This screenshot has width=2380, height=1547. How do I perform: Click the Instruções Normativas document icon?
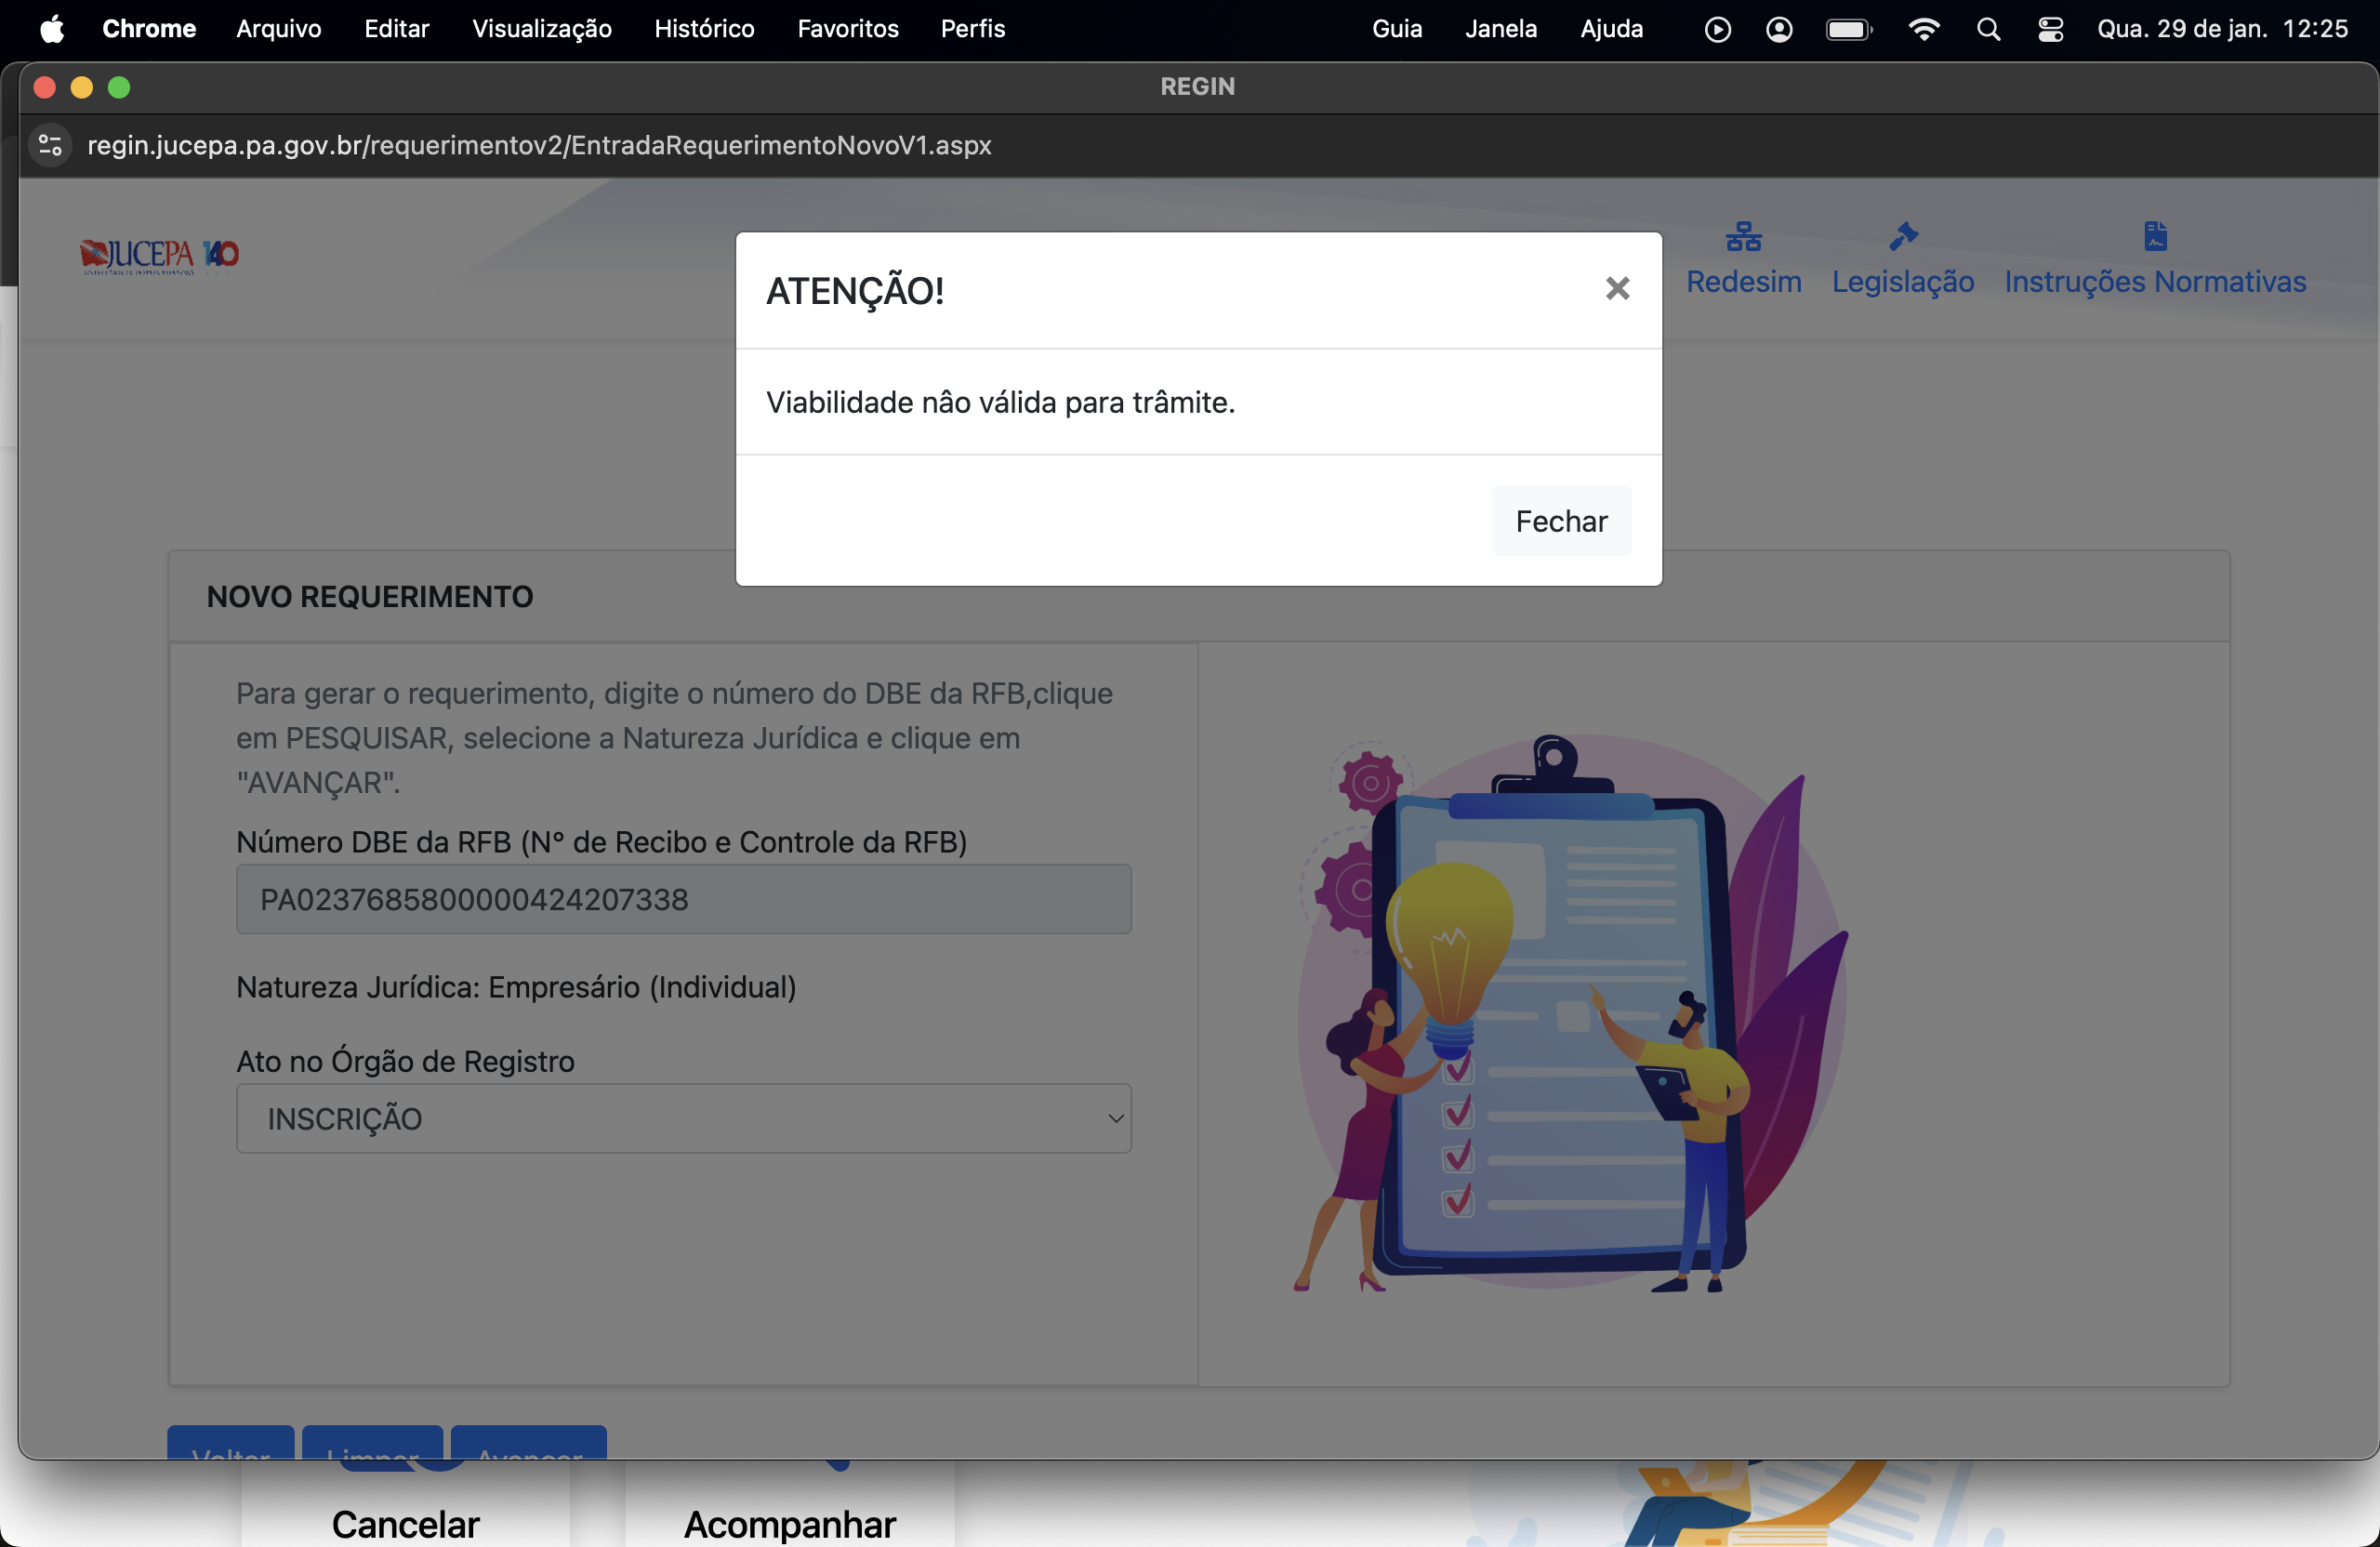click(2155, 237)
